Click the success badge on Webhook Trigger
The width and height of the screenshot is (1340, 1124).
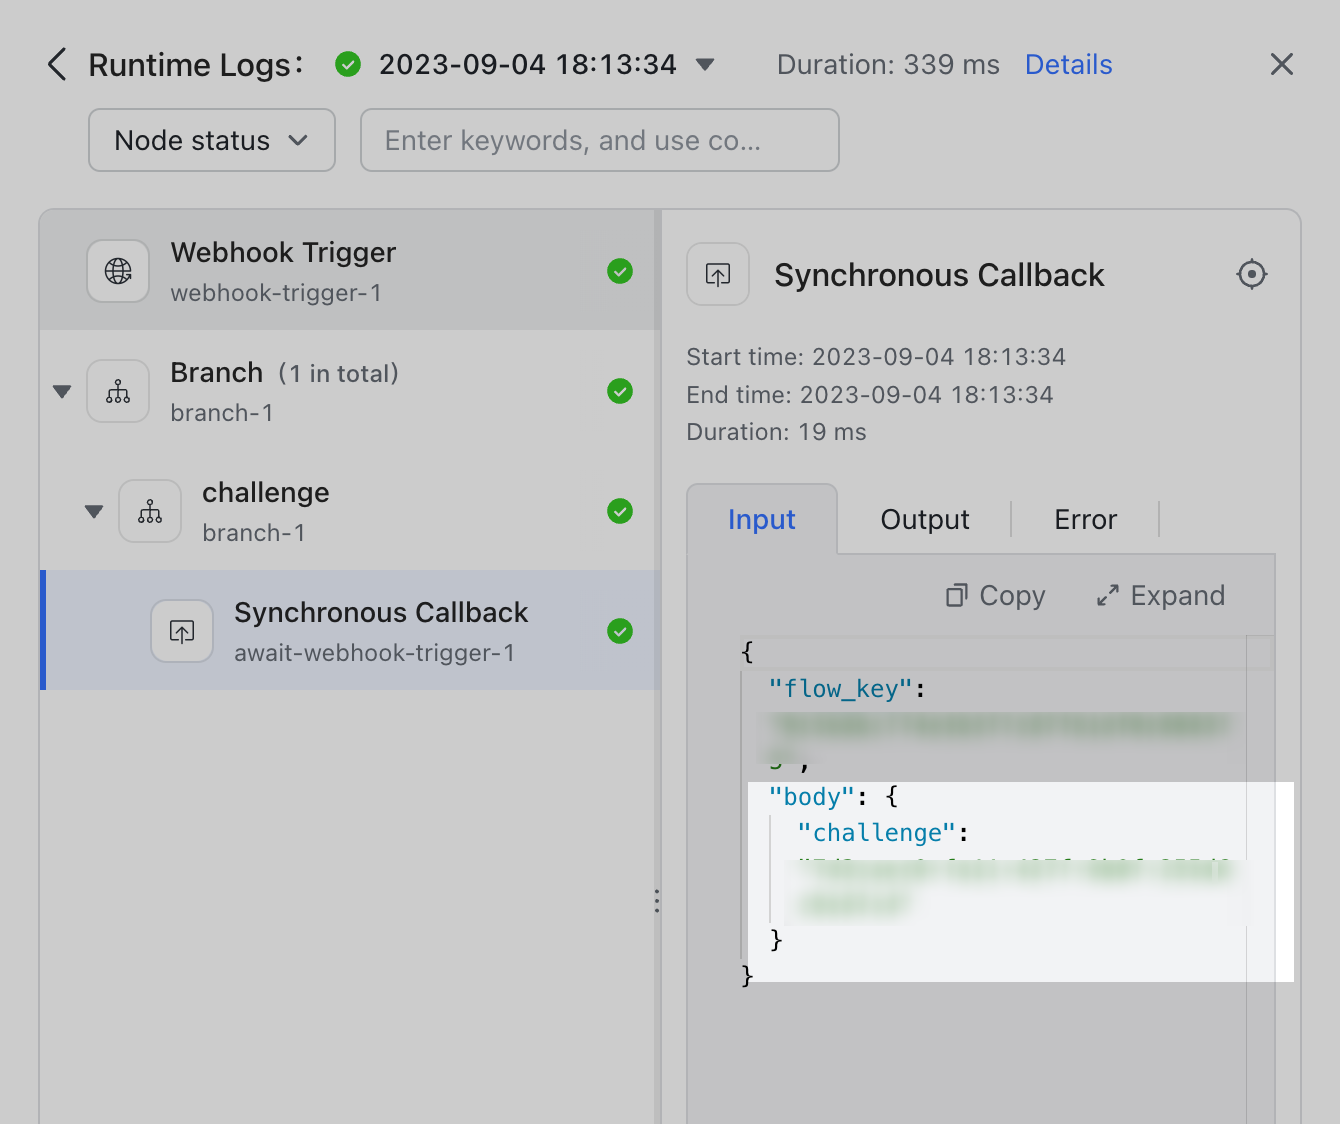pyautogui.click(x=620, y=271)
